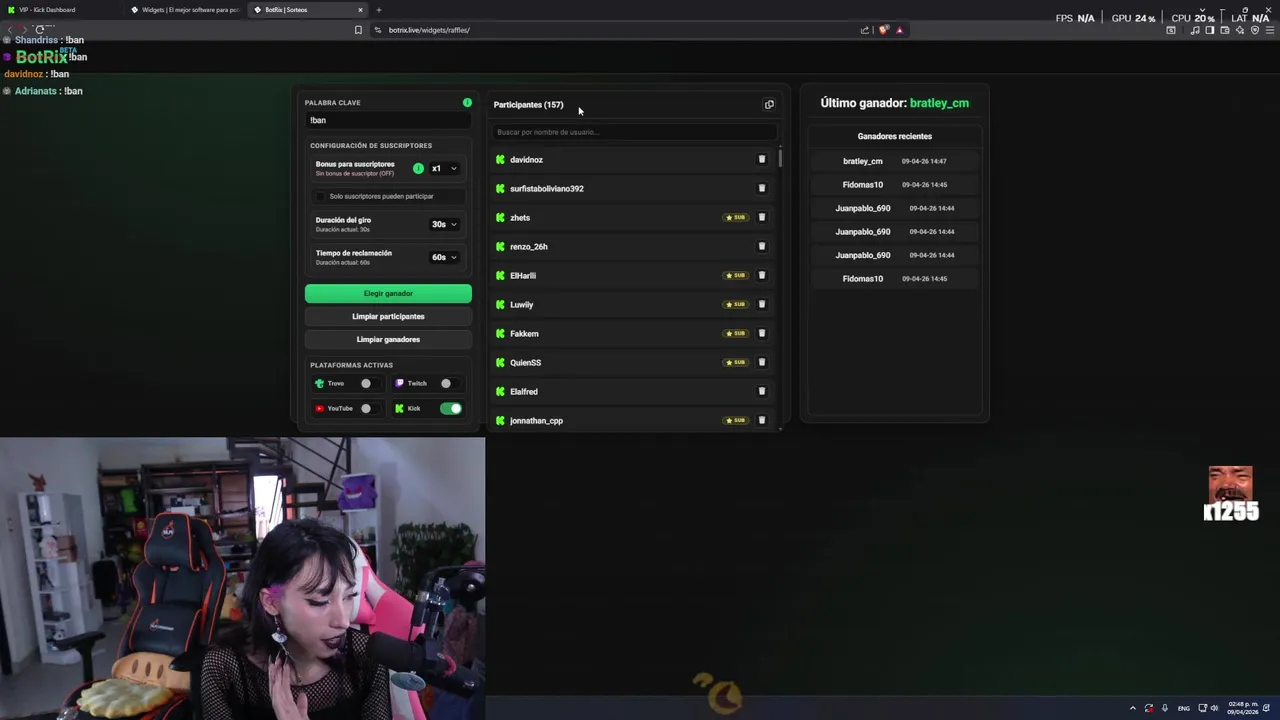Delete zhets from the participants list

click(x=761, y=217)
